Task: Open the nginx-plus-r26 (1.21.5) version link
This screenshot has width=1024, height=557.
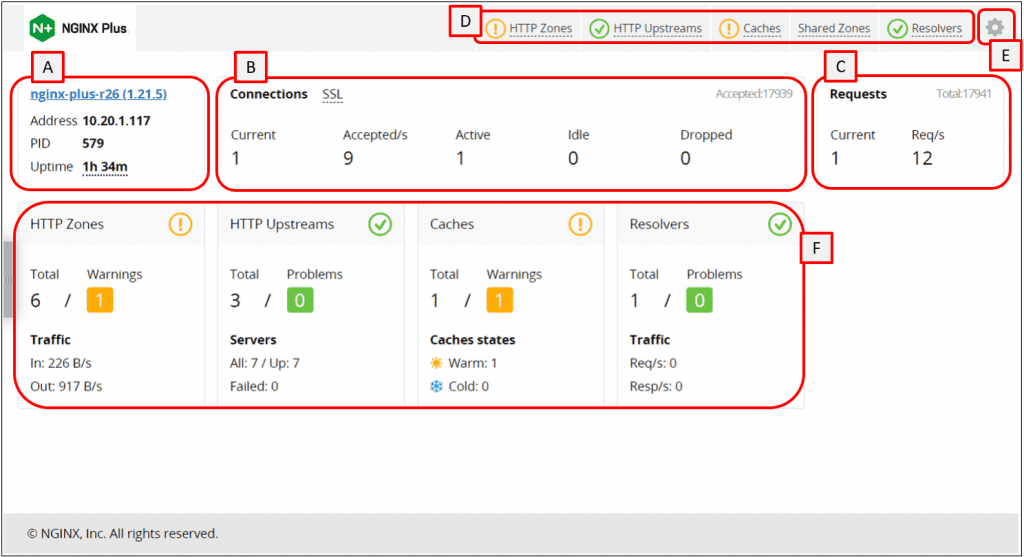Action: pyautogui.click(x=98, y=94)
